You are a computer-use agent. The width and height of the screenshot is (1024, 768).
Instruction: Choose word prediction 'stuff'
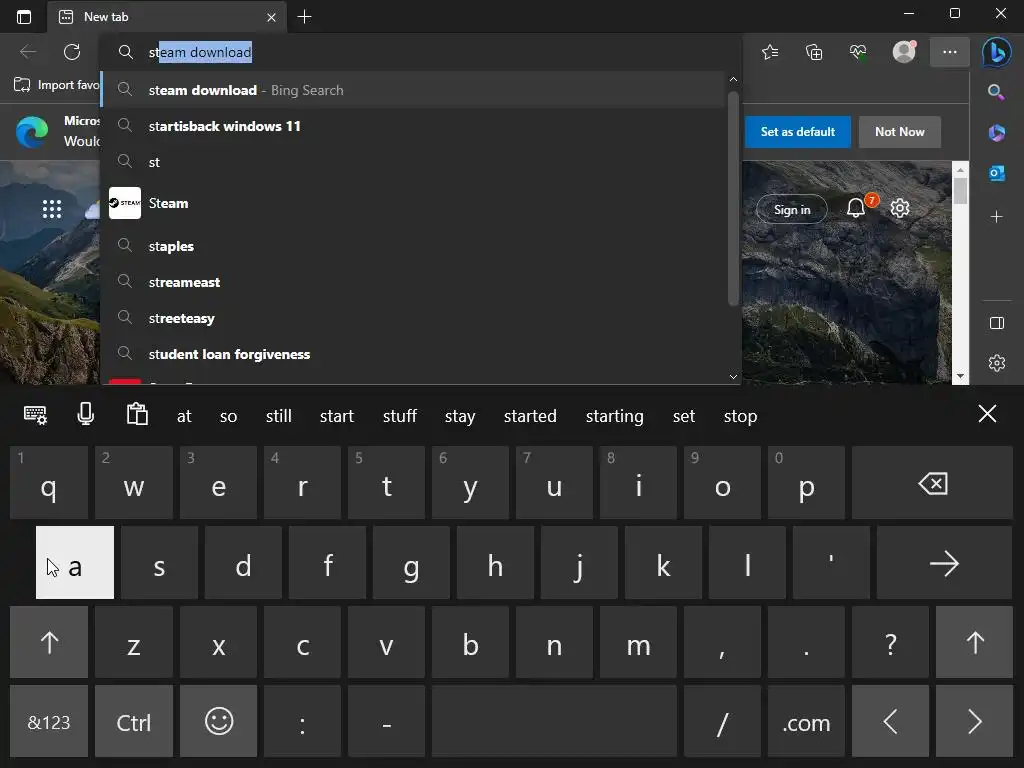point(399,416)
